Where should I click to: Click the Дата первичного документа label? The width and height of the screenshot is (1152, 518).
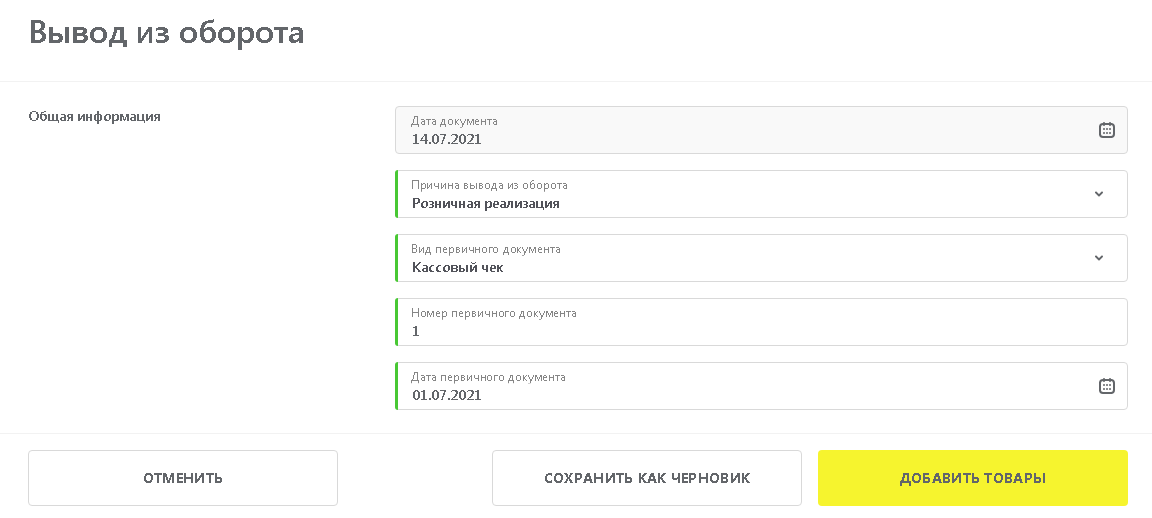click(x=488, y=377)
